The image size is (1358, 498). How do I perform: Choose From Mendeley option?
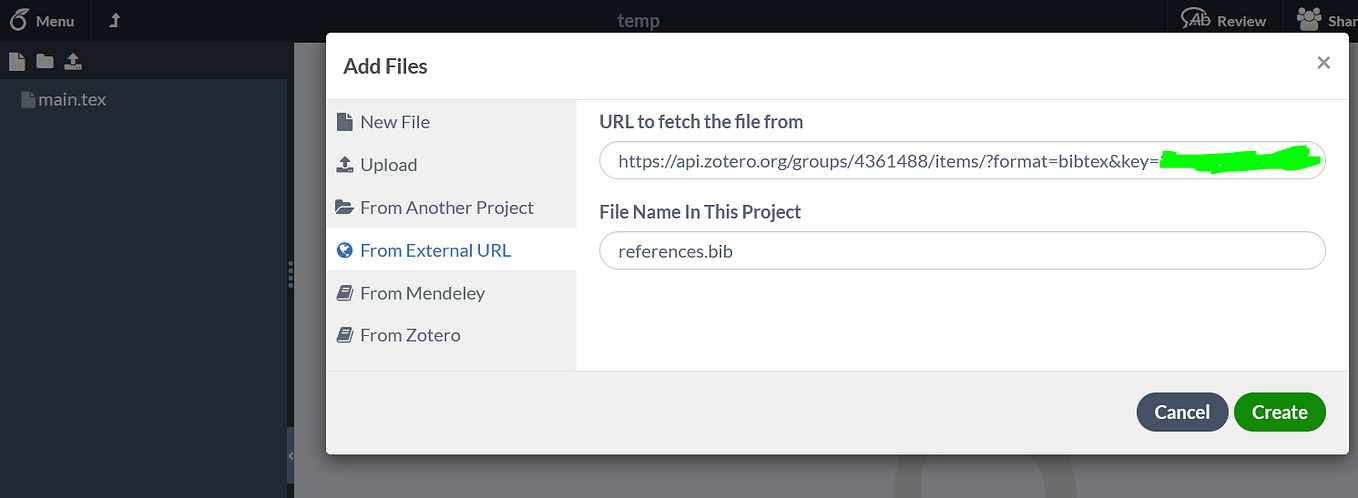pyautogui.click(x=422, y=293)
